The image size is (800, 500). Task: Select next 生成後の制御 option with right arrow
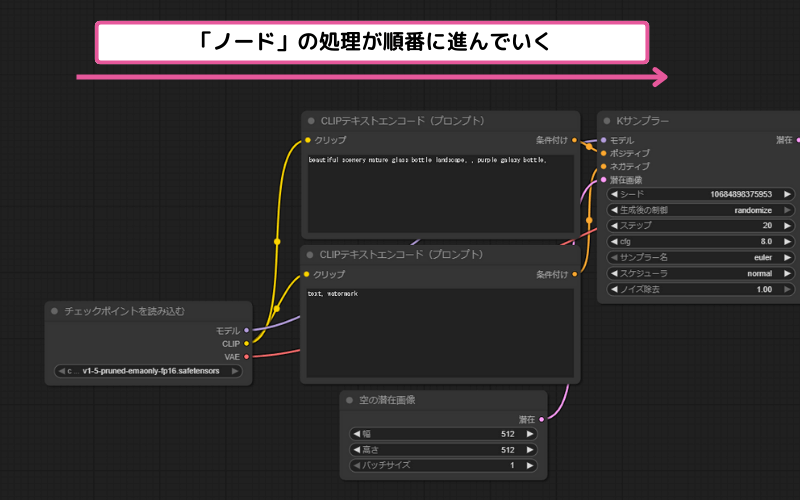pos(787,210)
